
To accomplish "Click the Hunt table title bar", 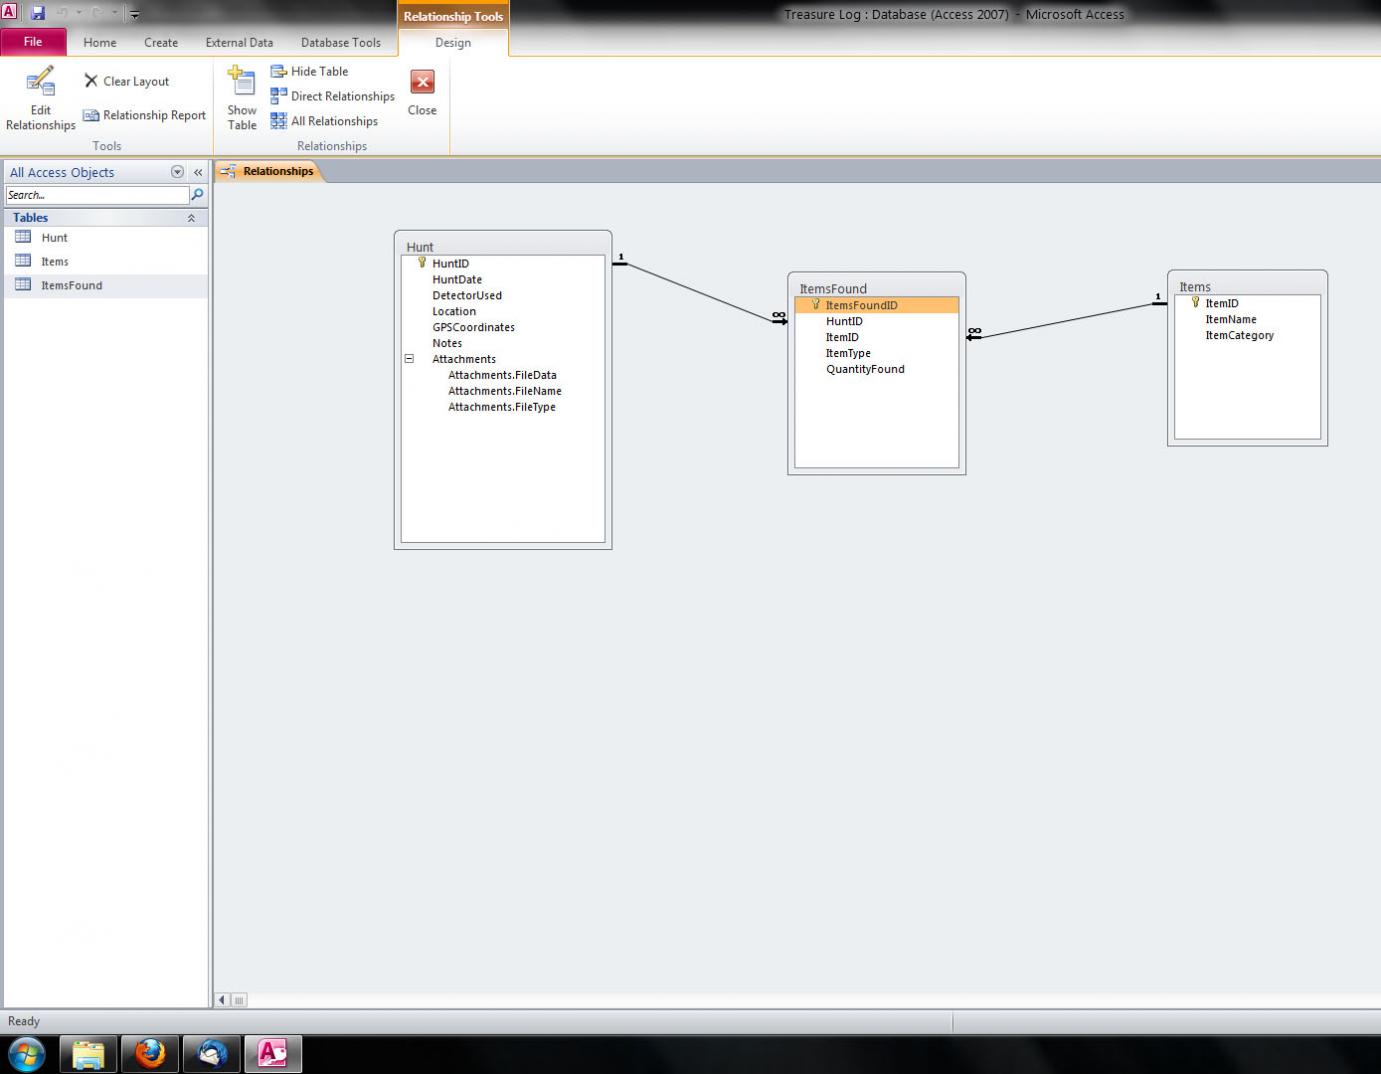I will (503, 245).
